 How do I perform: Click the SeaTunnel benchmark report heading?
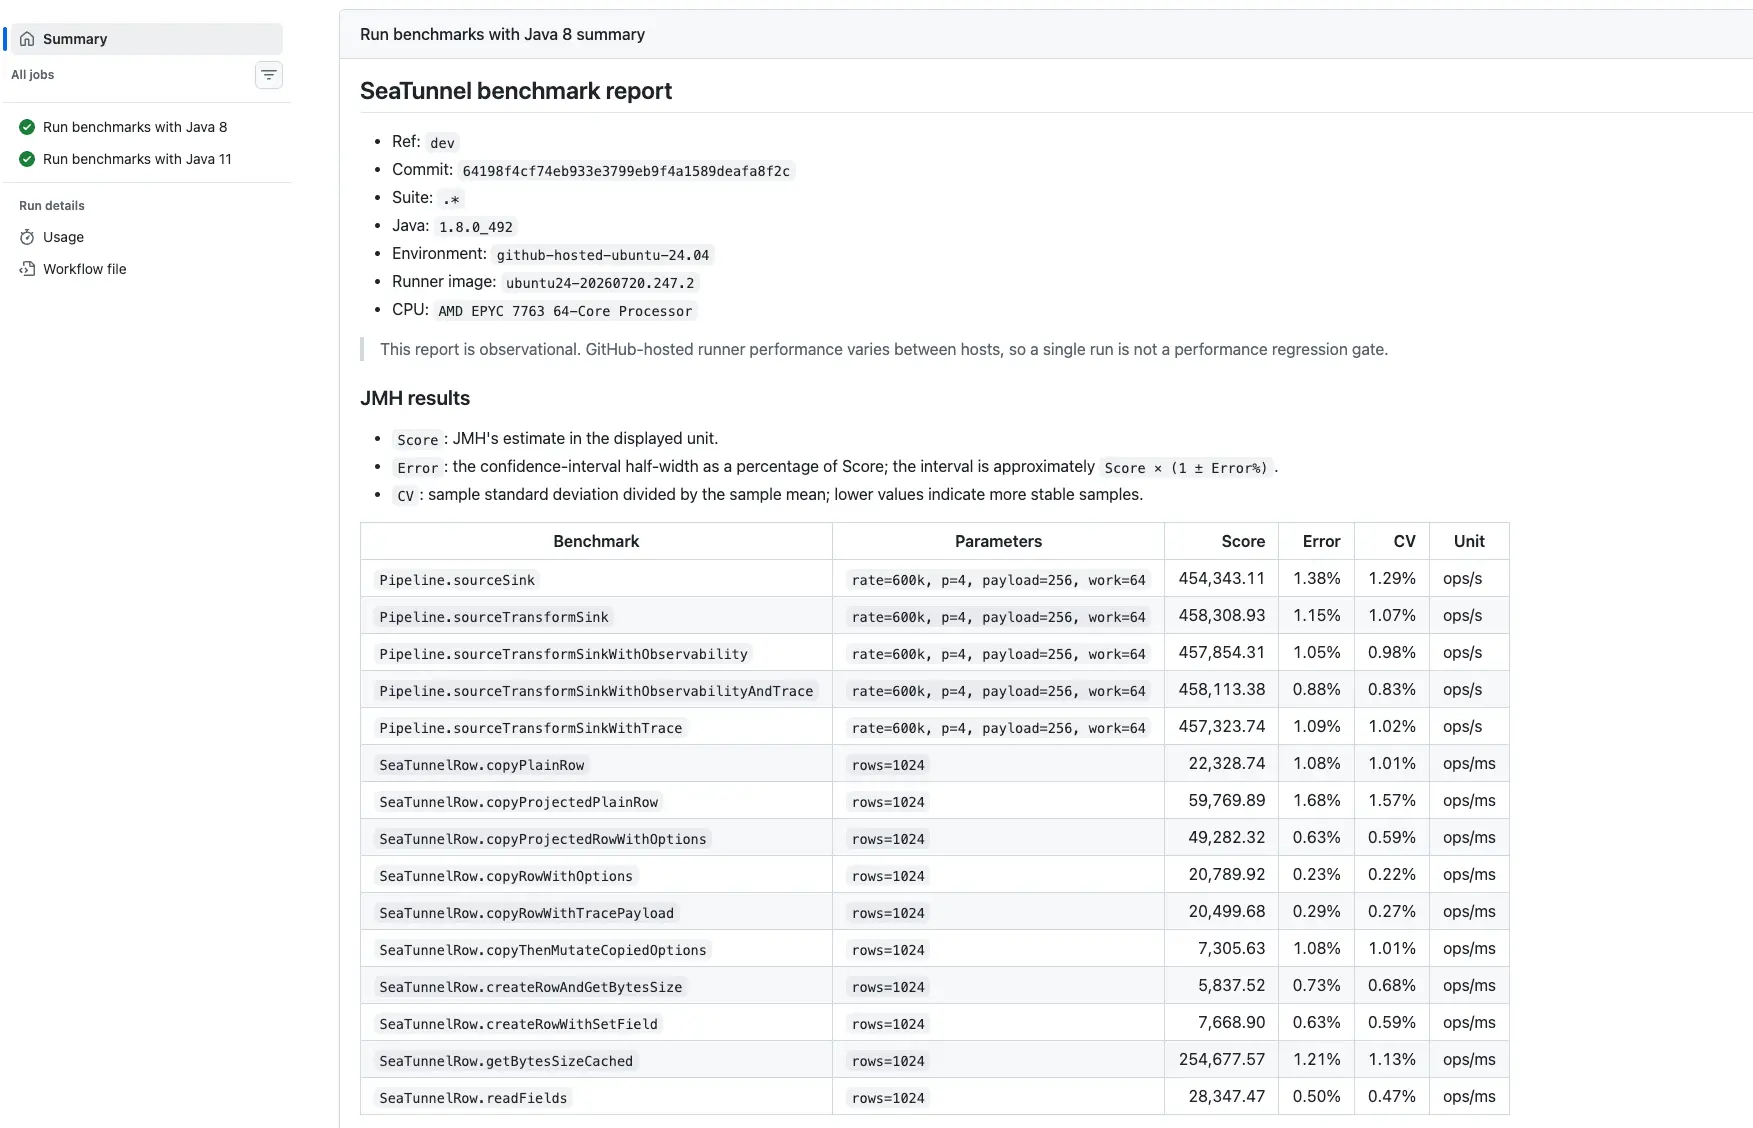(x=516, y=91)
